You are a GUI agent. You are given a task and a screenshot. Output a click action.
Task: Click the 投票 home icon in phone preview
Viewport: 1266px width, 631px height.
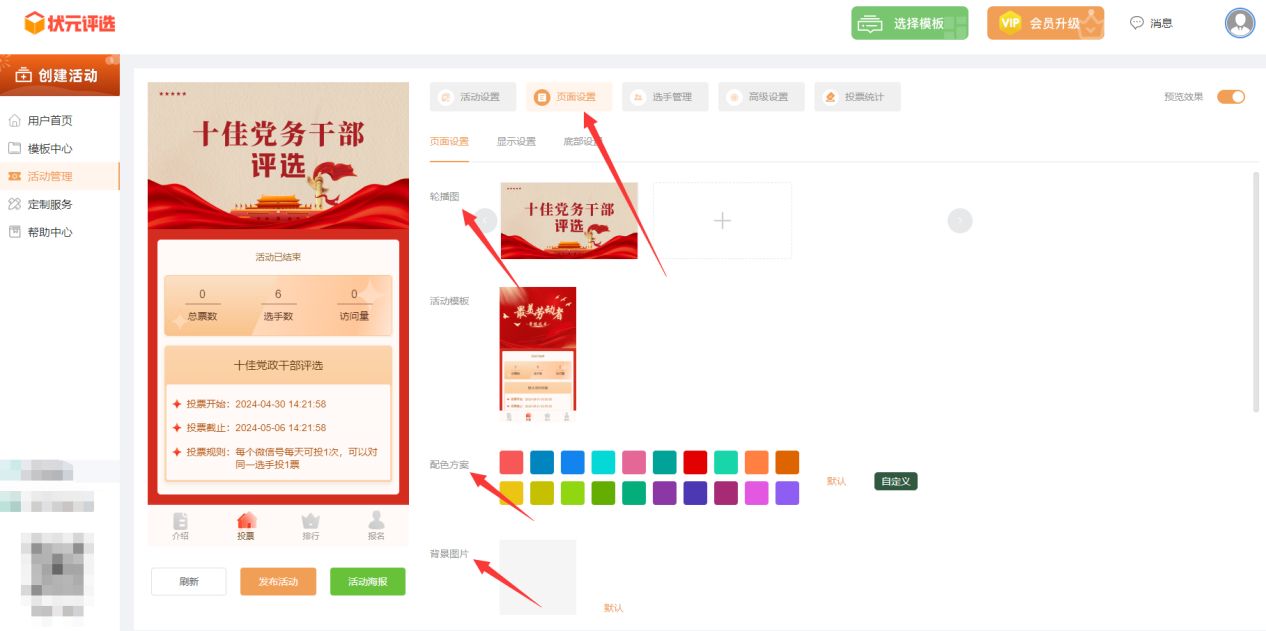pos(246,521)
